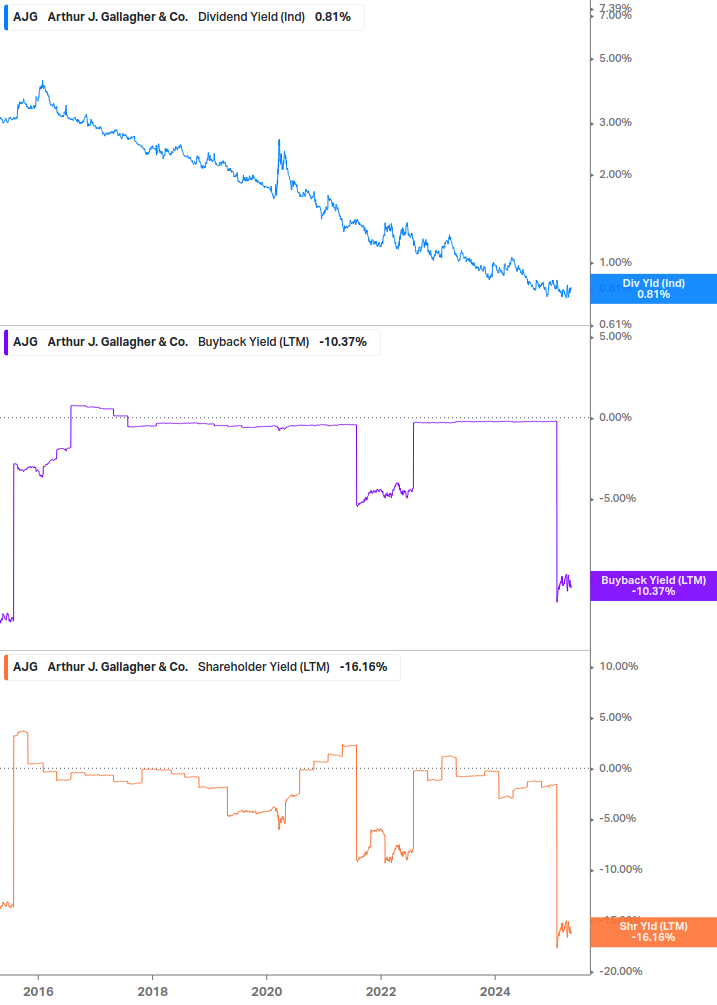
Task: Click the -16.16% value in Shareholder Yield legend
Action: [363, 667]
